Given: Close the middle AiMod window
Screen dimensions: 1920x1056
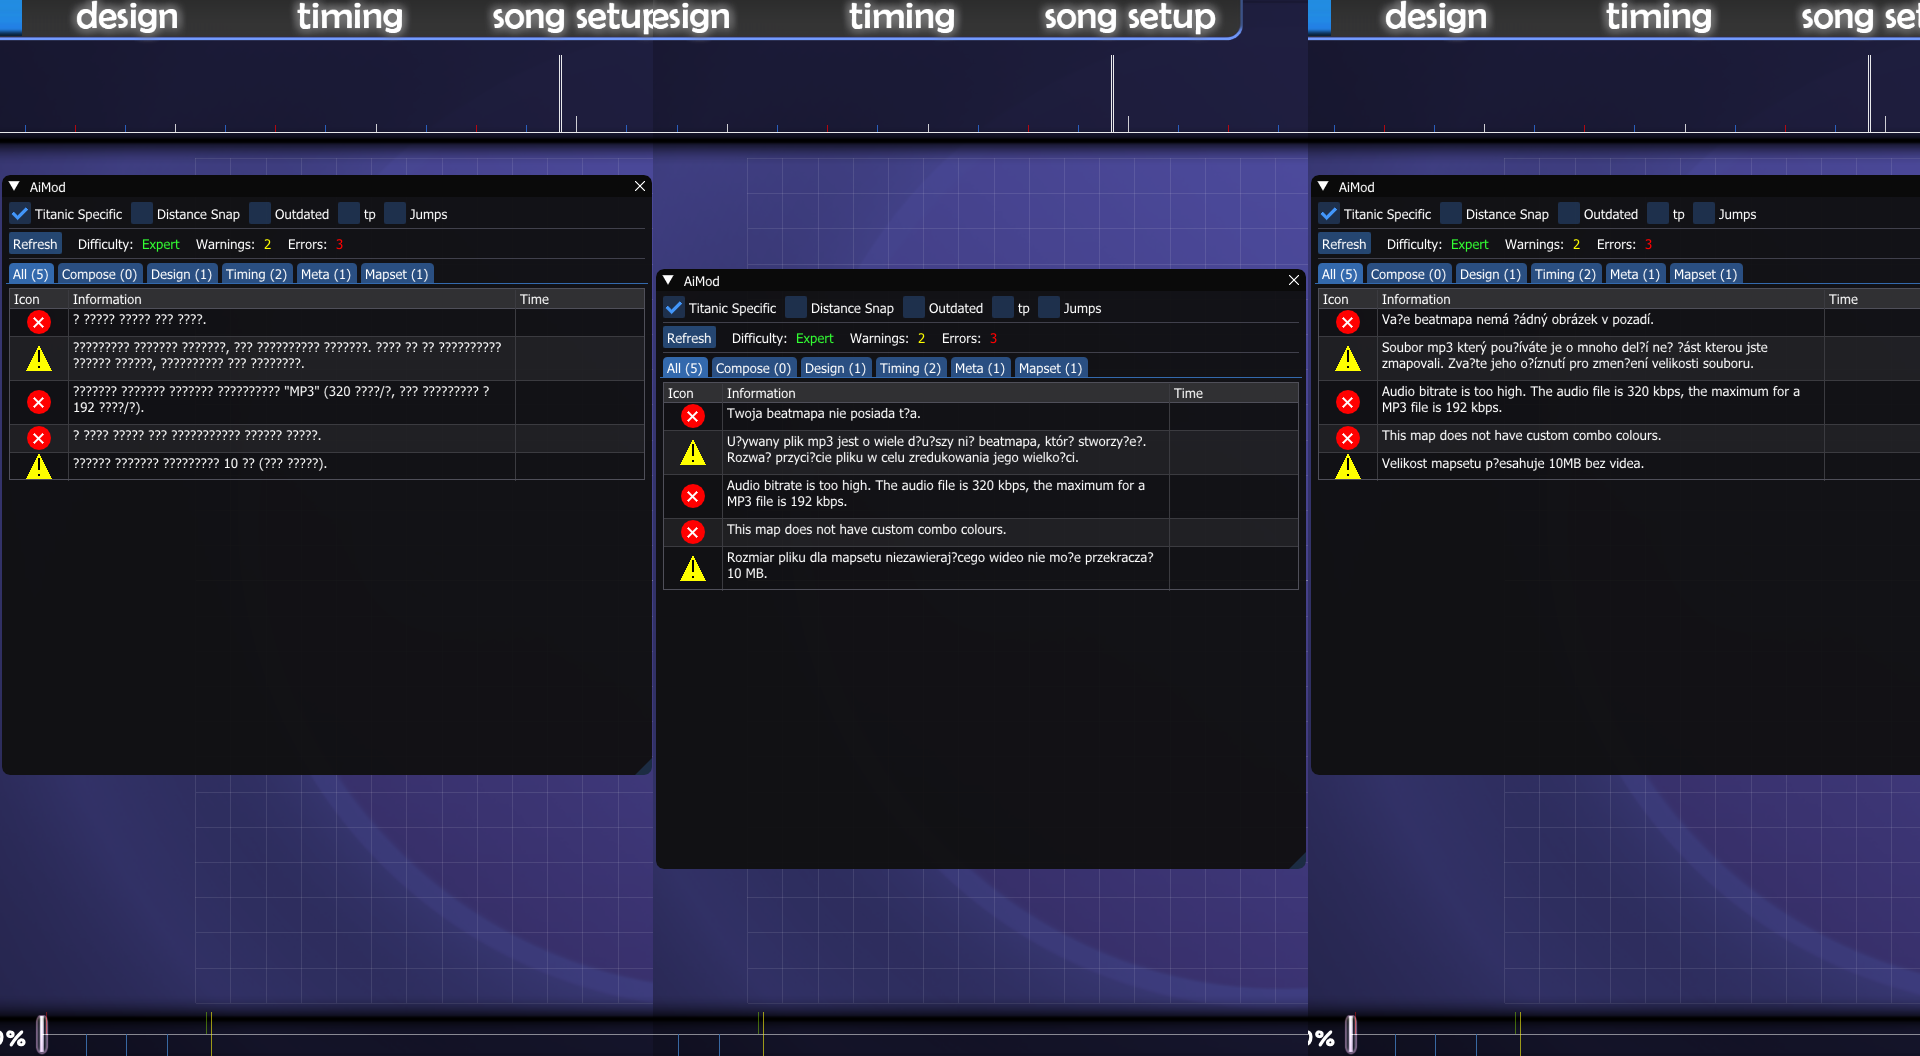Looking at the screenshot, I should 1294,280.
